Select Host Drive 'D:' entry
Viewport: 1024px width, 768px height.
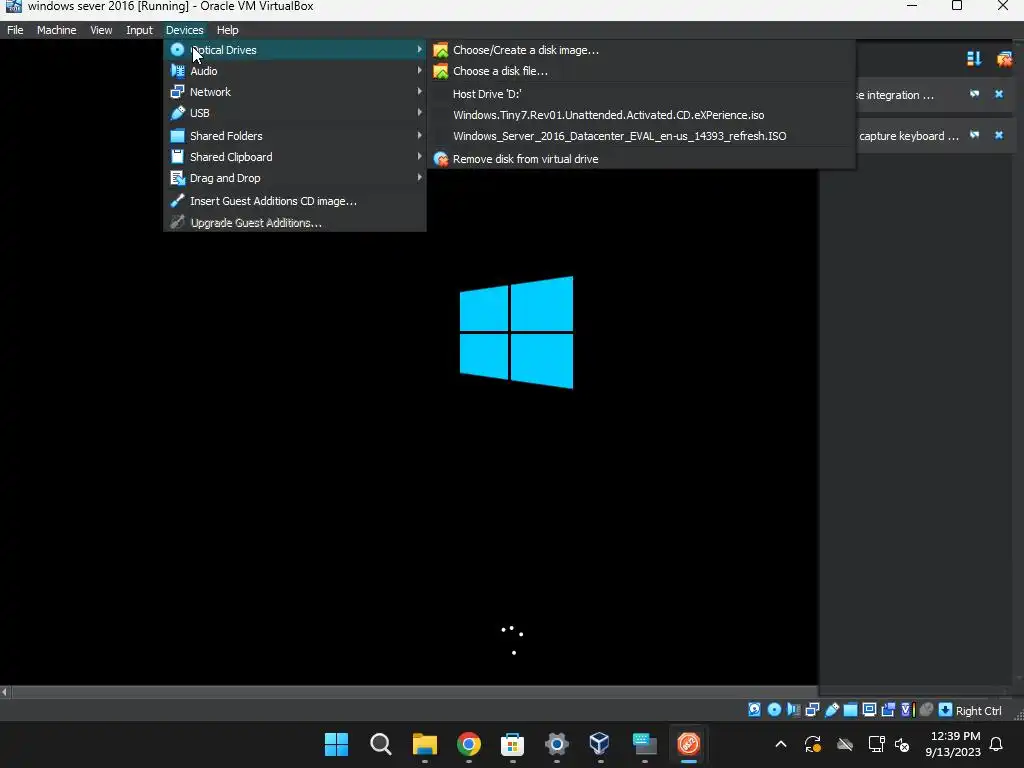point(641,94)
